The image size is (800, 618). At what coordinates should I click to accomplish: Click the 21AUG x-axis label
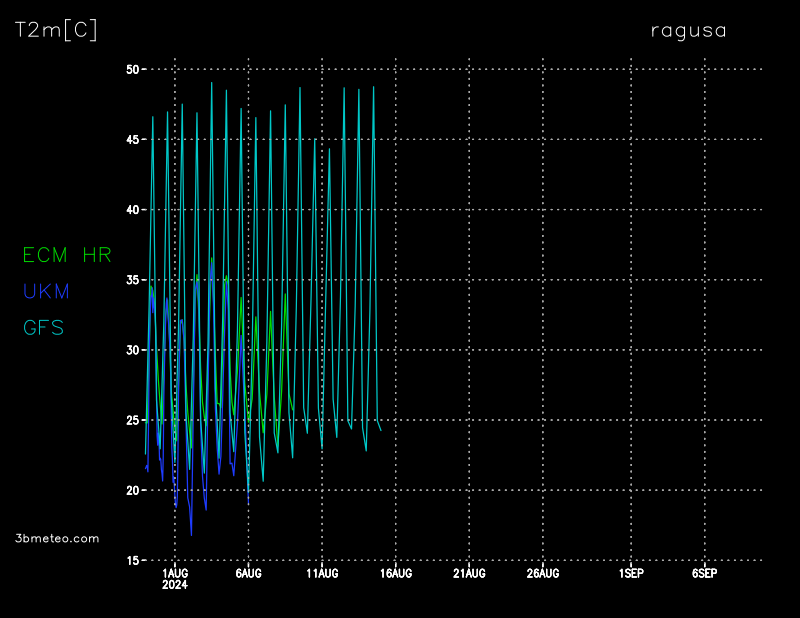[469, 573]
